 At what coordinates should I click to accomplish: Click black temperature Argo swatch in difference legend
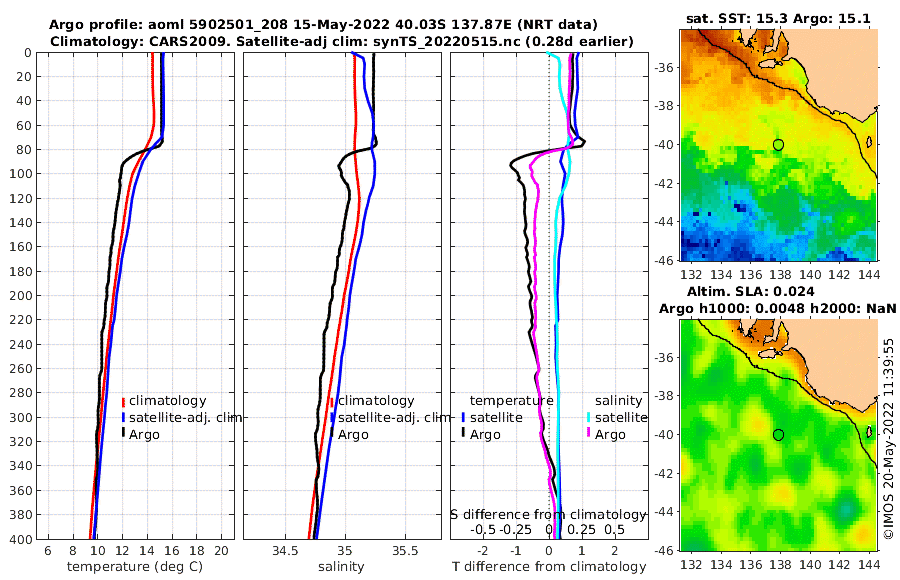[x=463, y=434]
